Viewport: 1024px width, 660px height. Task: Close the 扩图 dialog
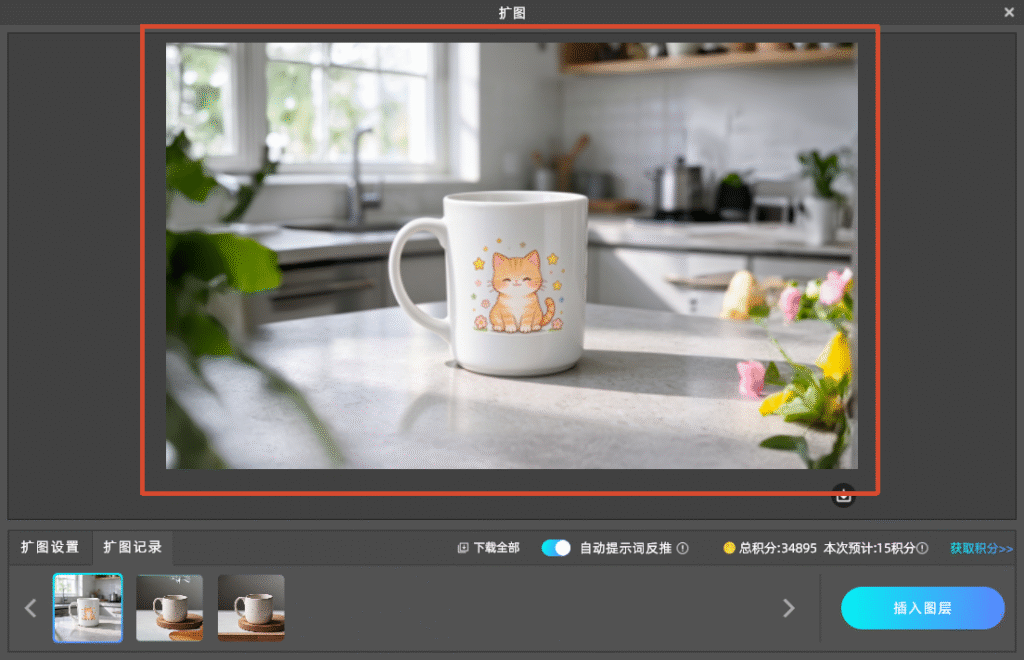(x=1008, y=12)
